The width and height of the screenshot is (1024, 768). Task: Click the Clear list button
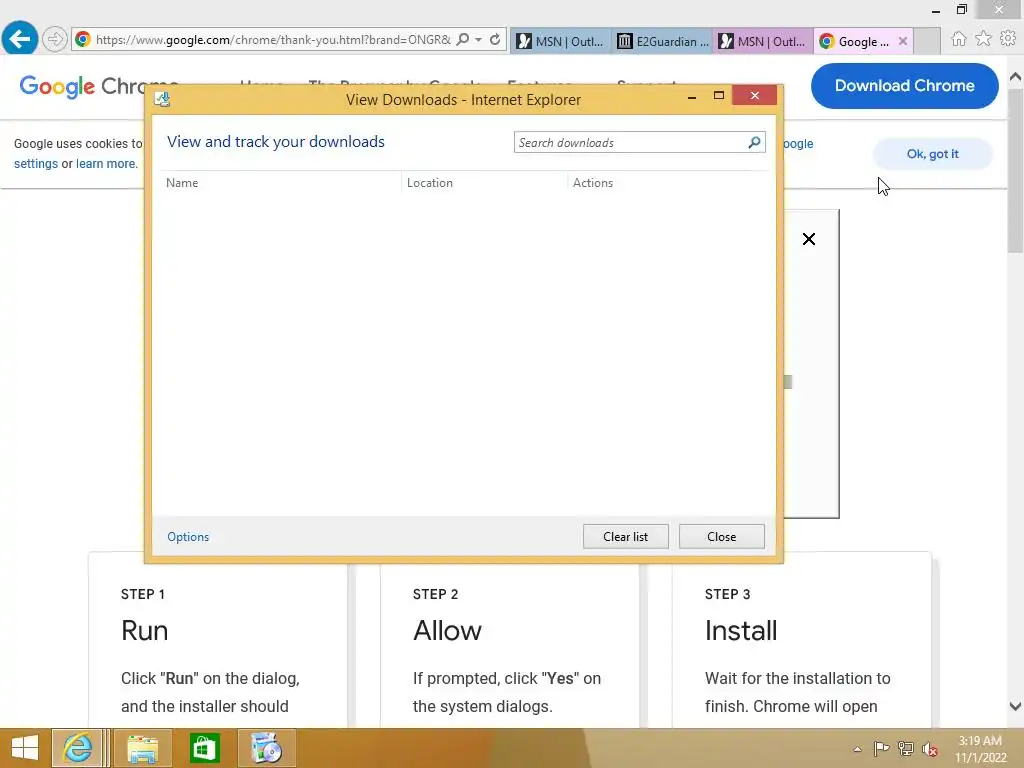pyautogui.click(x=626, y=537)
